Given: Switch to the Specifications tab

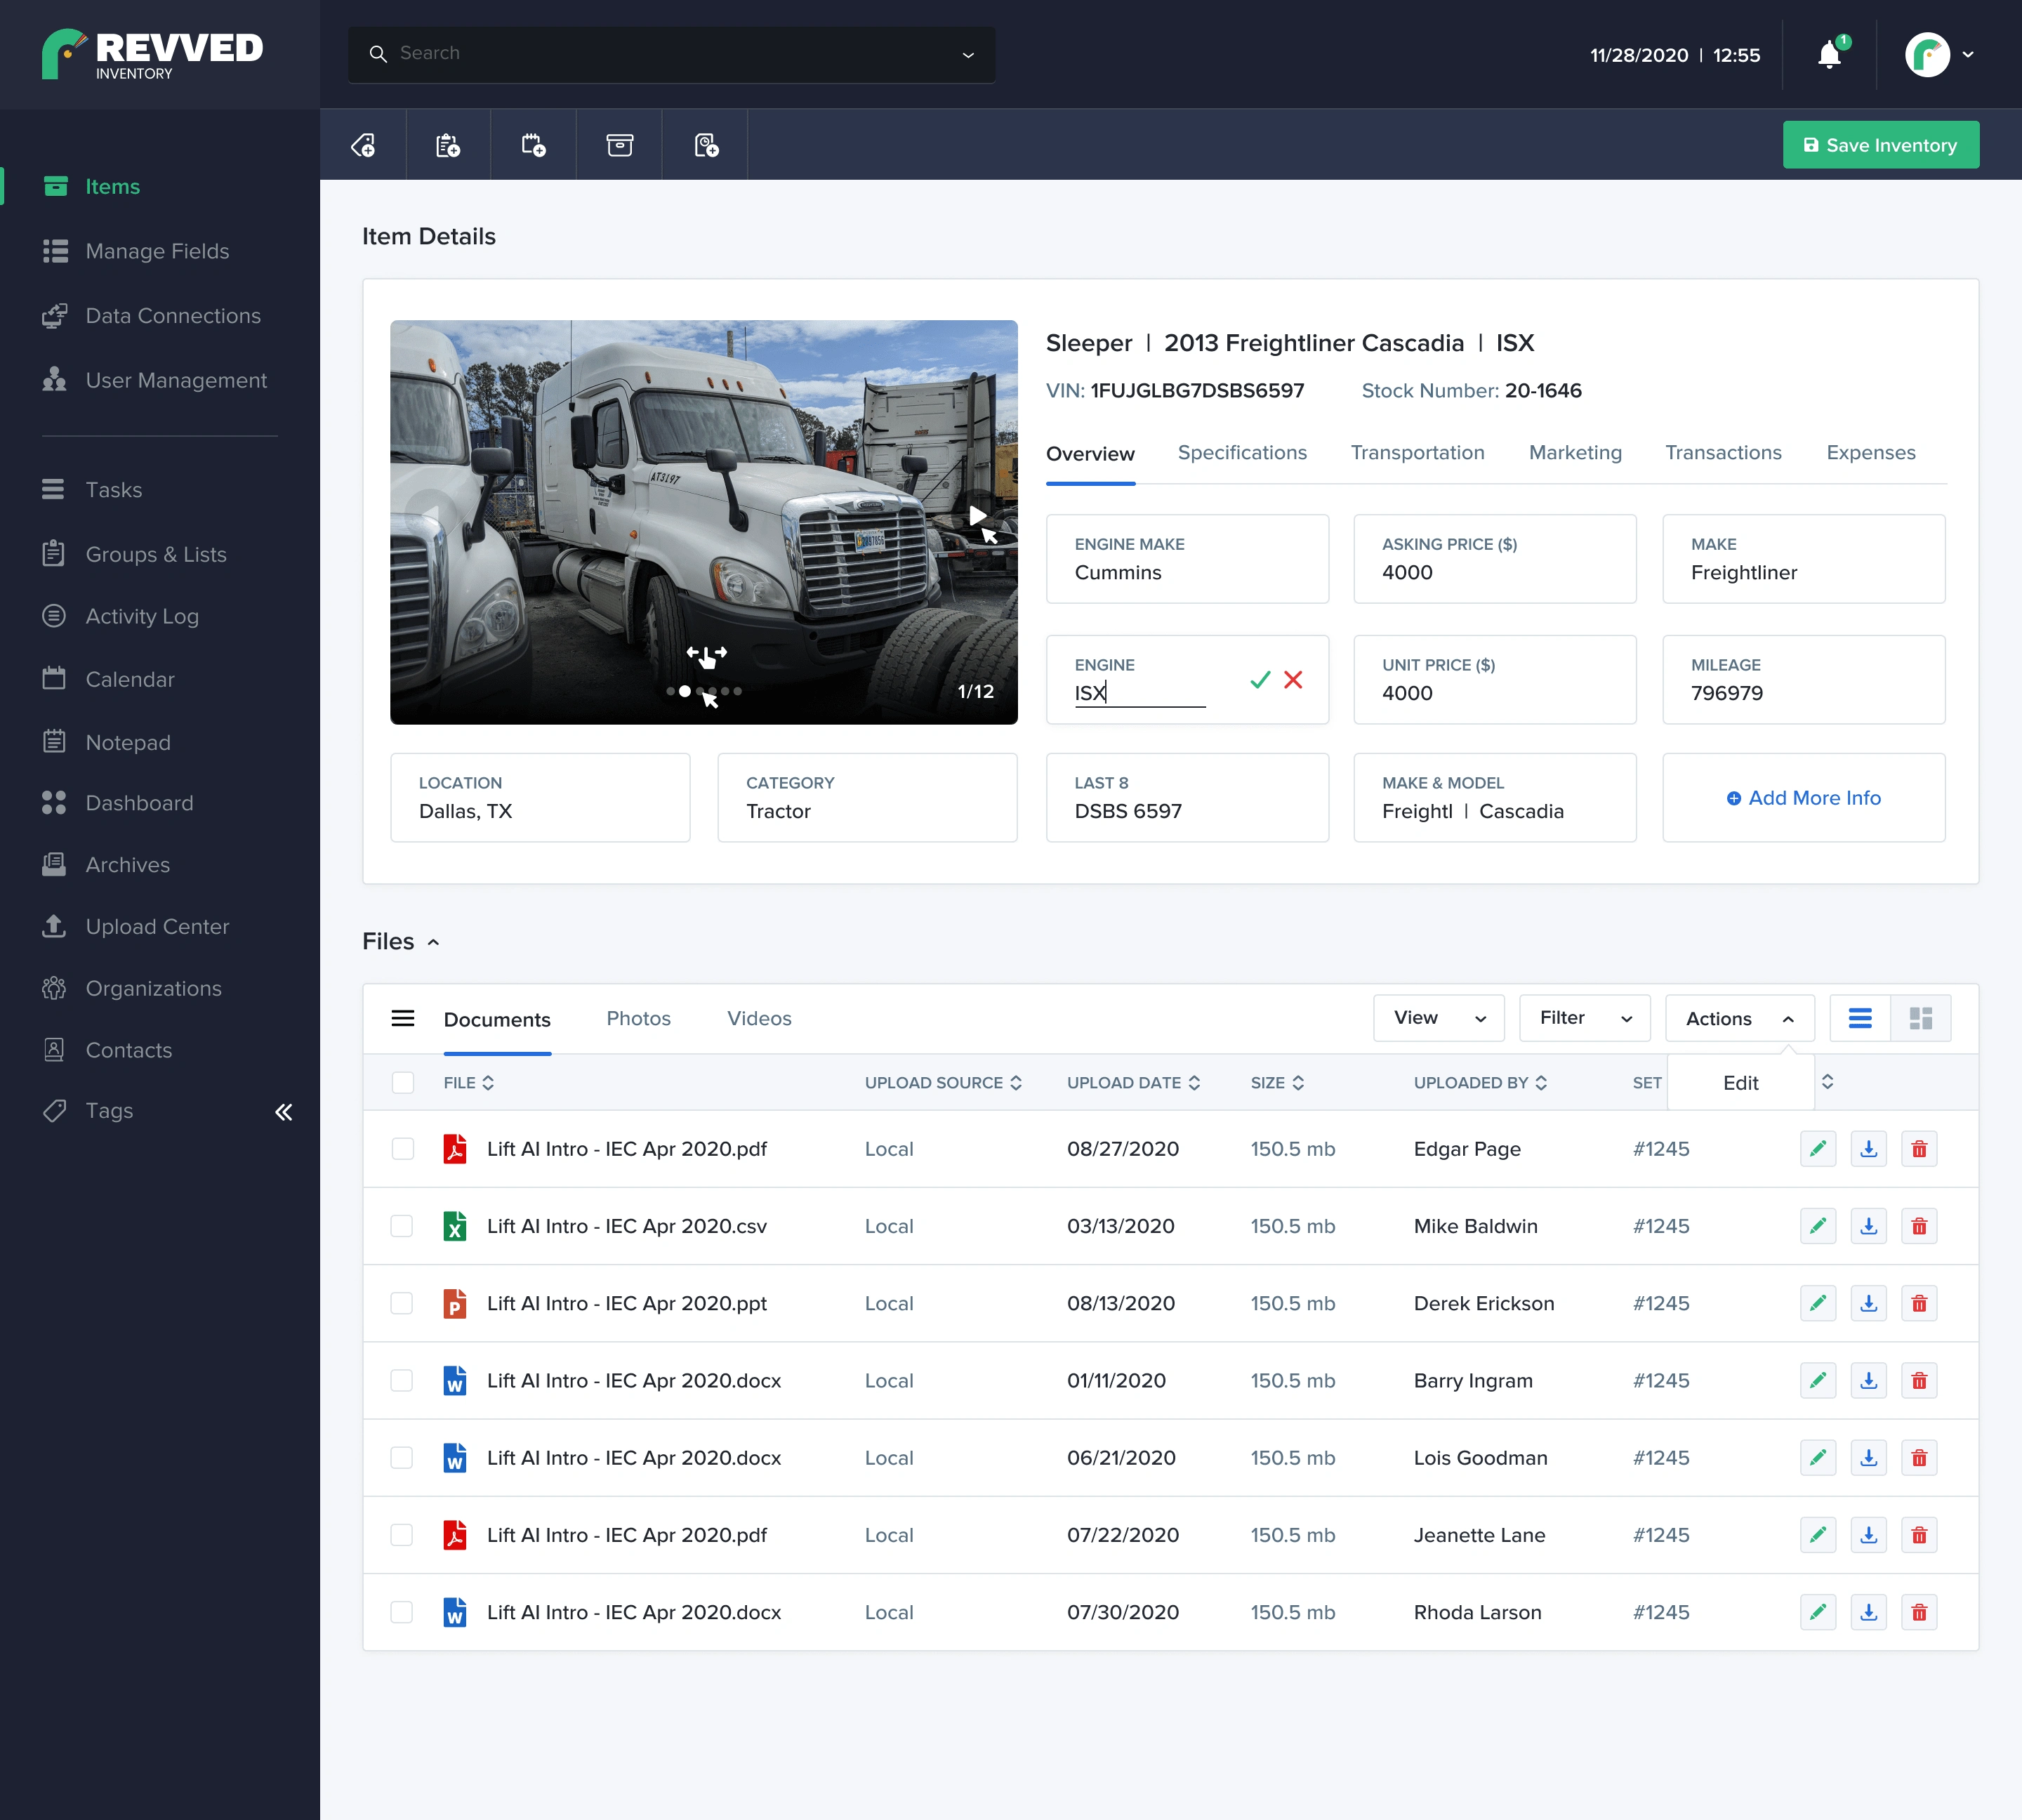Looking at the screenshot, I should pos(1241,453).
